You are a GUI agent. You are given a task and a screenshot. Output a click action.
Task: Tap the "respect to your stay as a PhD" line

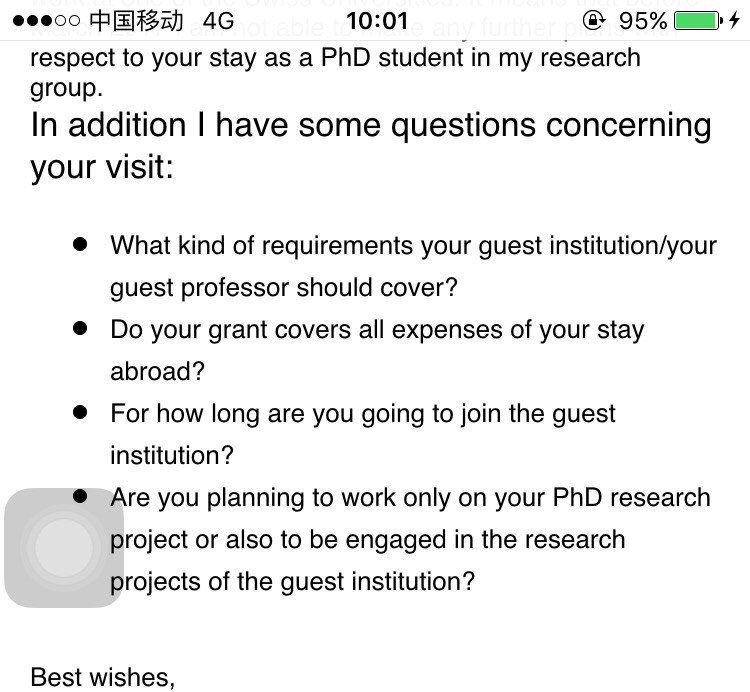click(x=335, y=57)
